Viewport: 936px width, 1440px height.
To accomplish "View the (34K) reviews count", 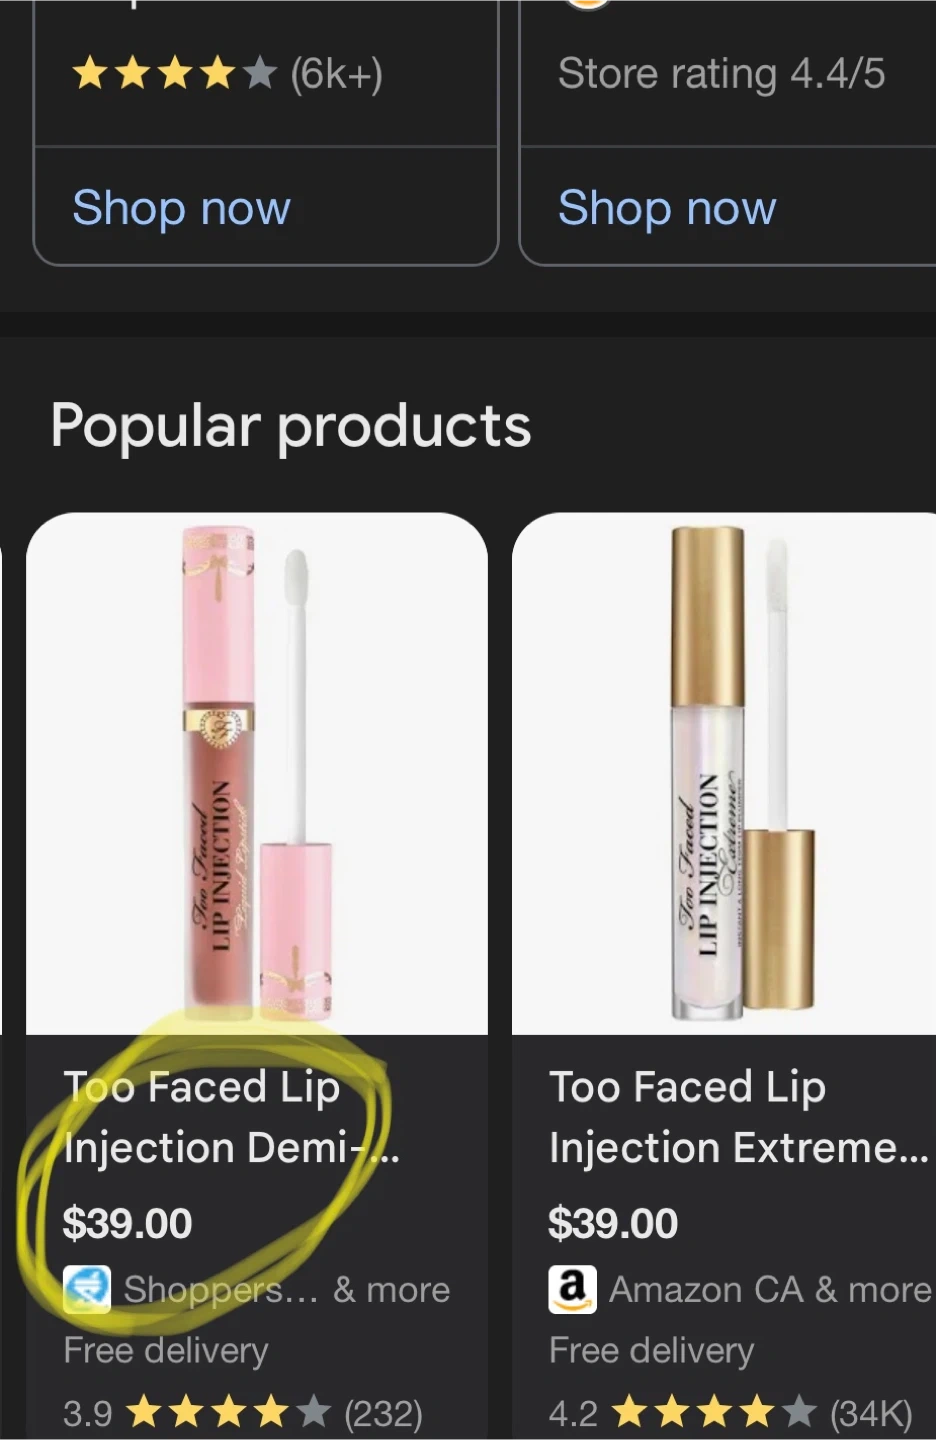I will pos(871,1414).
